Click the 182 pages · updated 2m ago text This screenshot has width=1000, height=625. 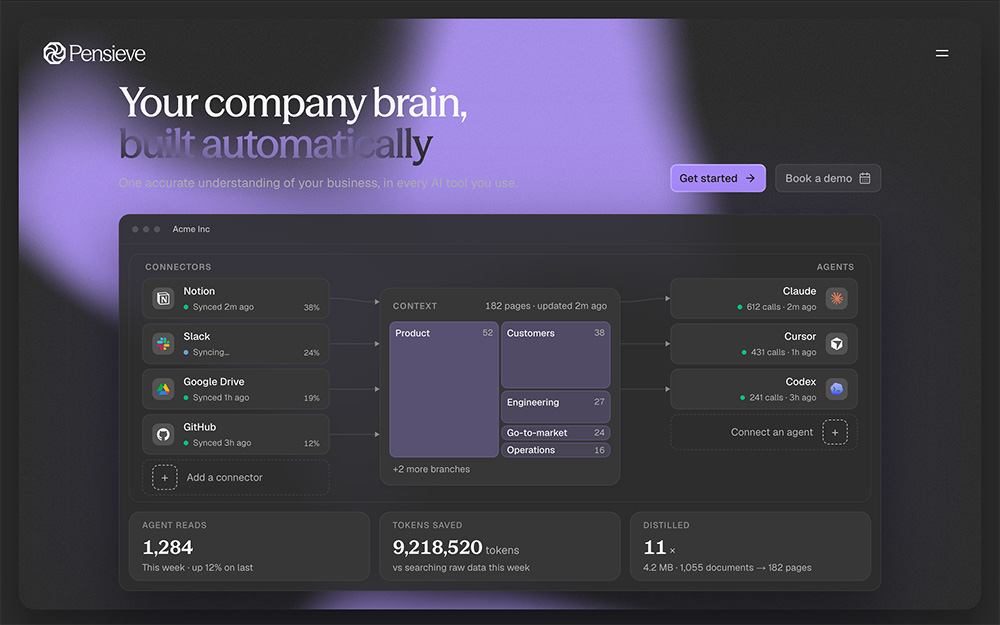(x=546, y=306)
